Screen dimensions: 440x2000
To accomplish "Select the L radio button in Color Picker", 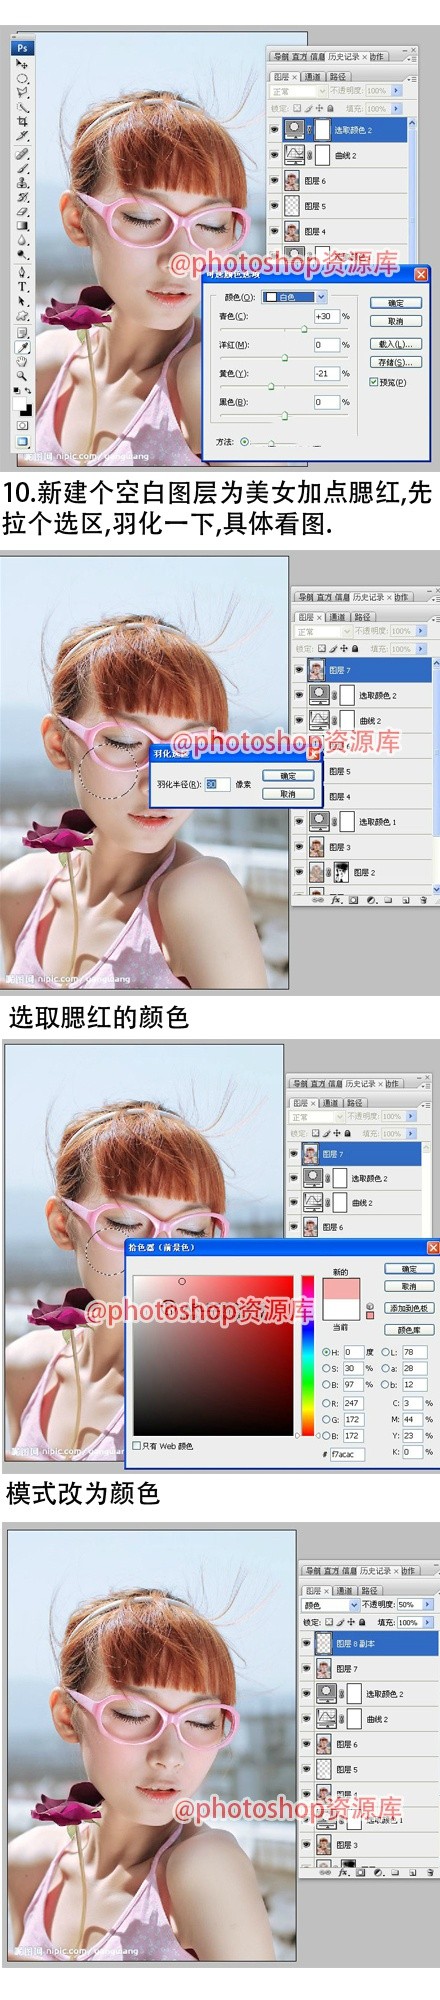I will pyautogui.click(x=385, y=1351).
